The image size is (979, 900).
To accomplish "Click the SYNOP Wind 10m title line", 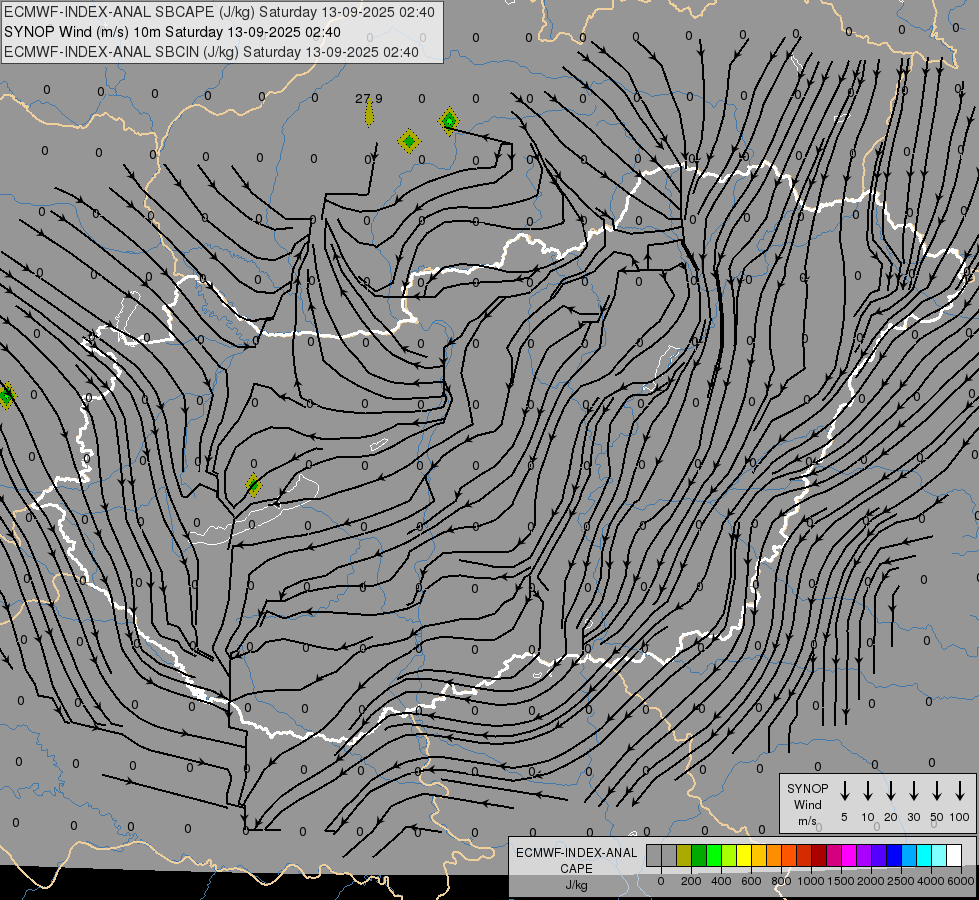I will point(172,32).
